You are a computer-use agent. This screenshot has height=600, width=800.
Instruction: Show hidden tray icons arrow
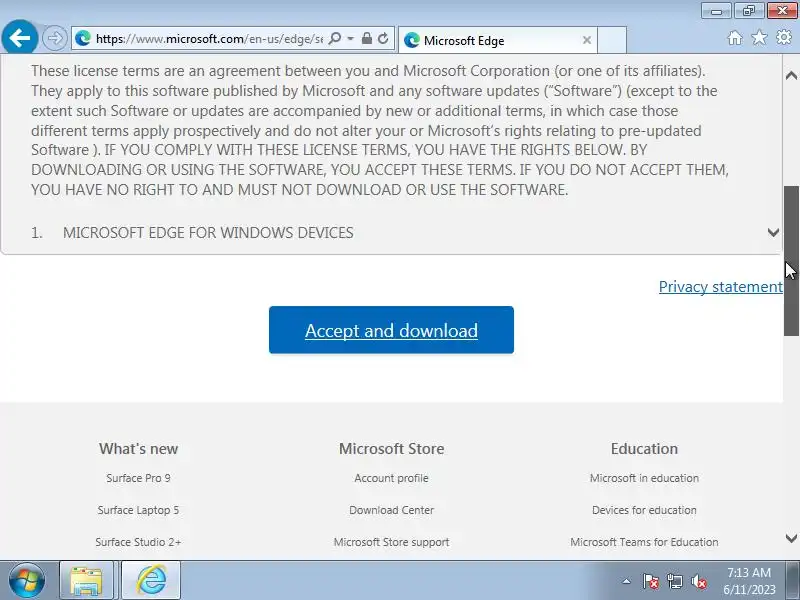point(626,581)
